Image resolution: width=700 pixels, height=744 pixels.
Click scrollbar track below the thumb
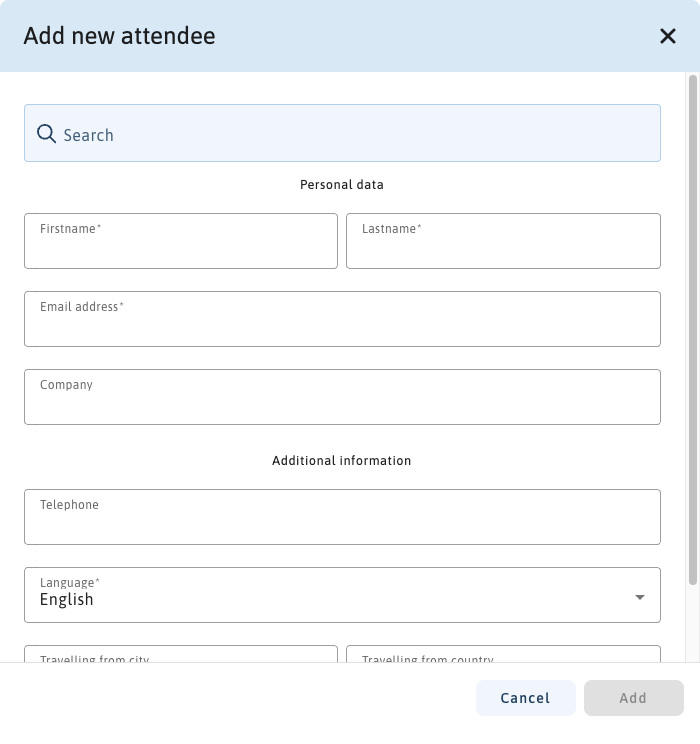click(693, 625)
